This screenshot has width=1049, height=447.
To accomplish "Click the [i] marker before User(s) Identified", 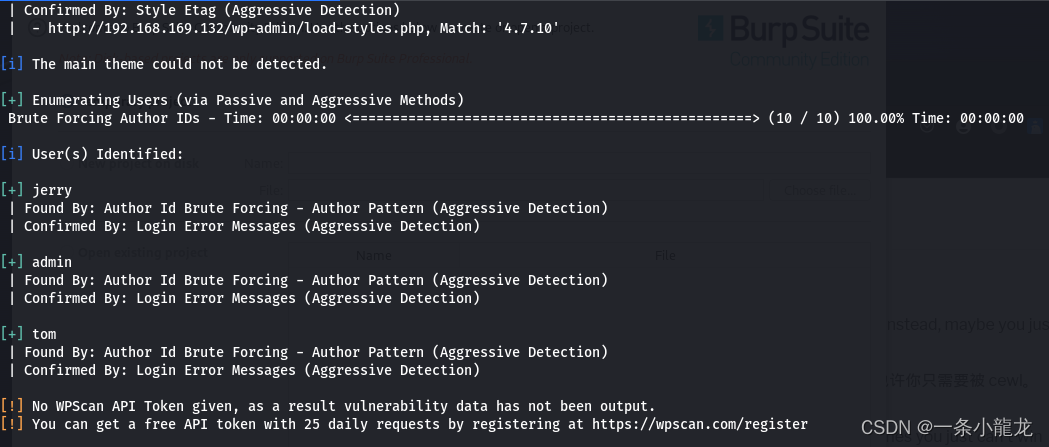I will click(12, 154).
